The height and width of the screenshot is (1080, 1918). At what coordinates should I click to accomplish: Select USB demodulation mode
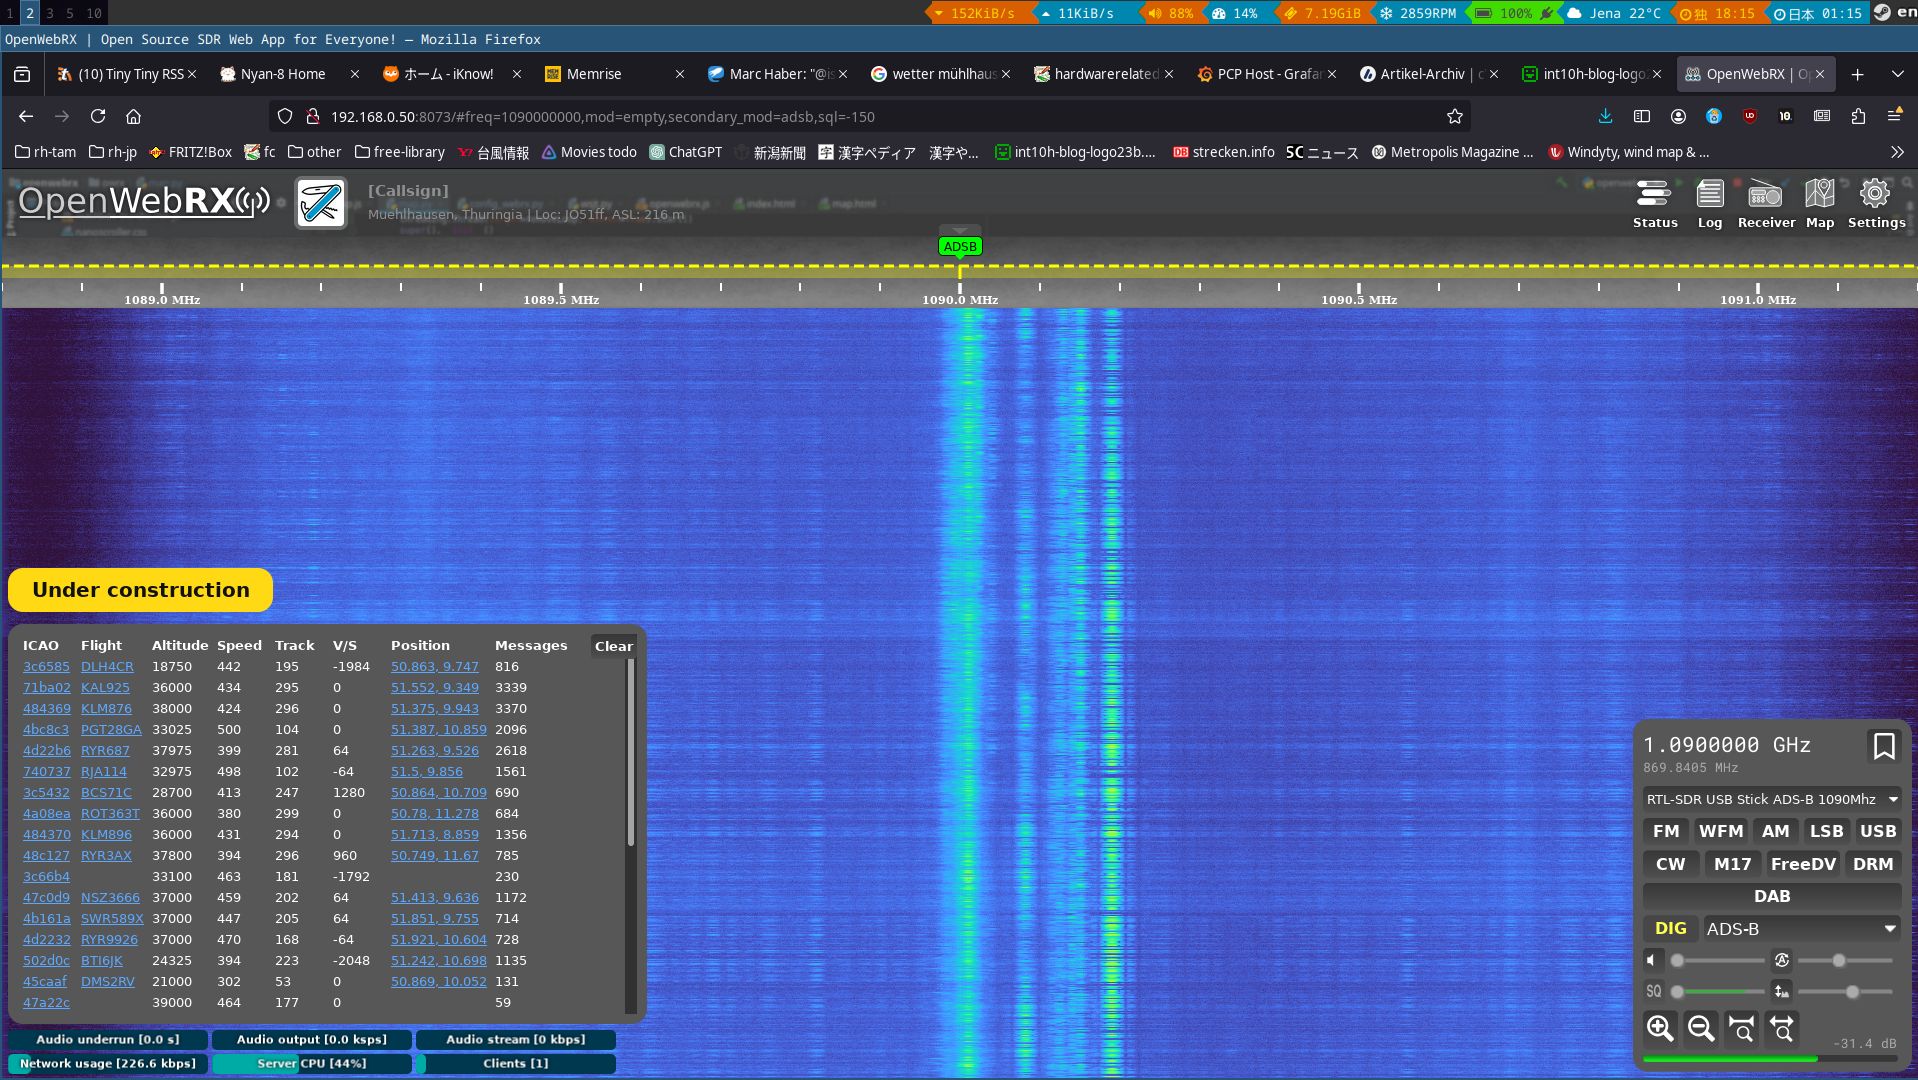coord(1877,831)
